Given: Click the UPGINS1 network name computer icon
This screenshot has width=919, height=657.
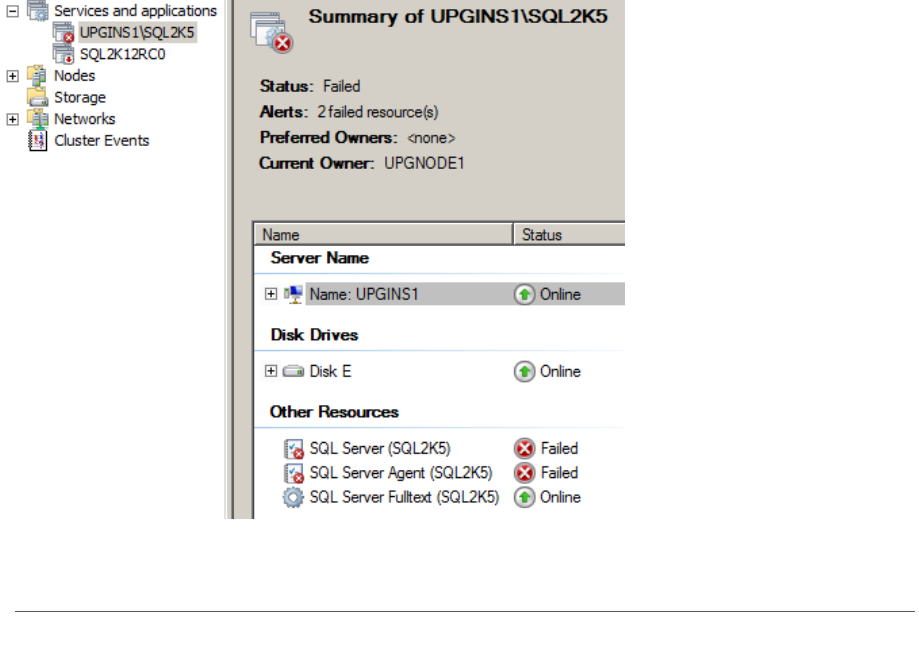Looking at the screenshot, I should [x=294, y=294].
